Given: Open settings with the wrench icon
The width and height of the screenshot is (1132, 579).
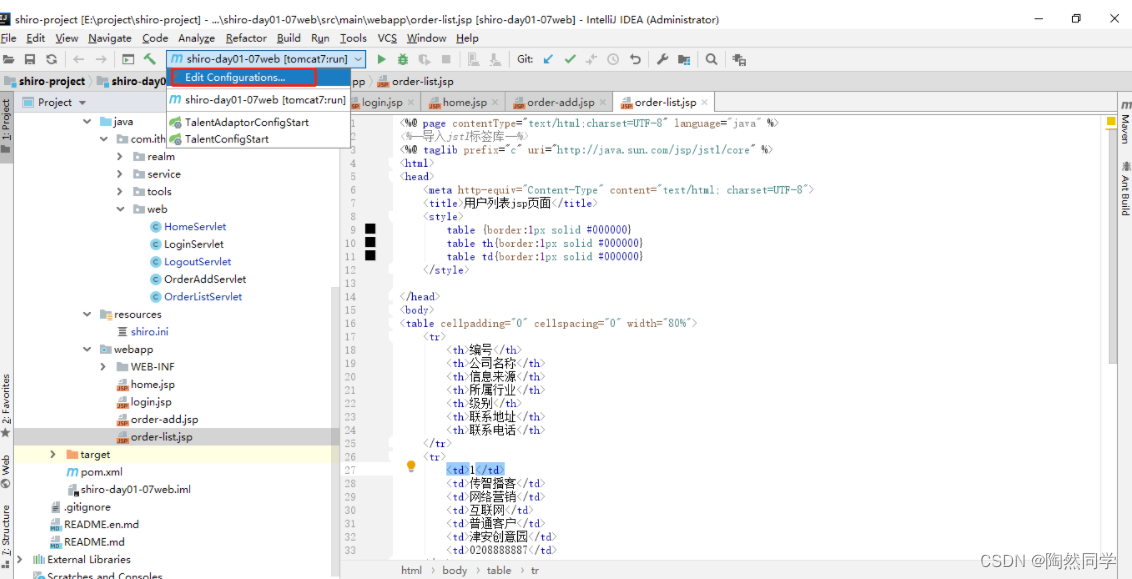Looking at the screenshot, I should pyautogui.click(x=662, y=59).
